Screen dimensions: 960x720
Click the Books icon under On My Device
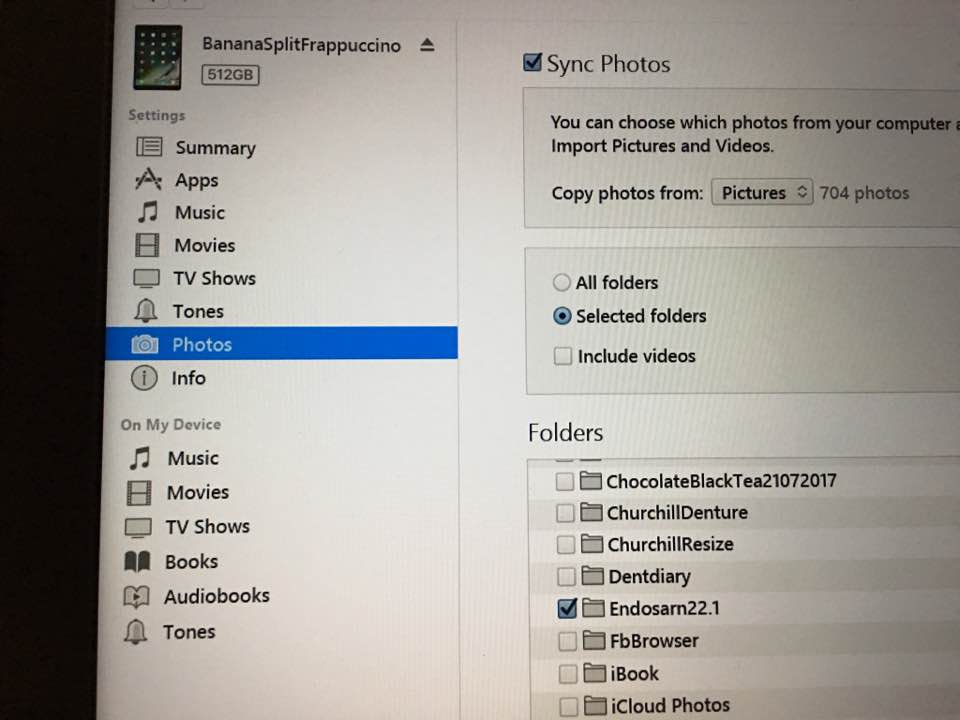(x=137, y=561)
